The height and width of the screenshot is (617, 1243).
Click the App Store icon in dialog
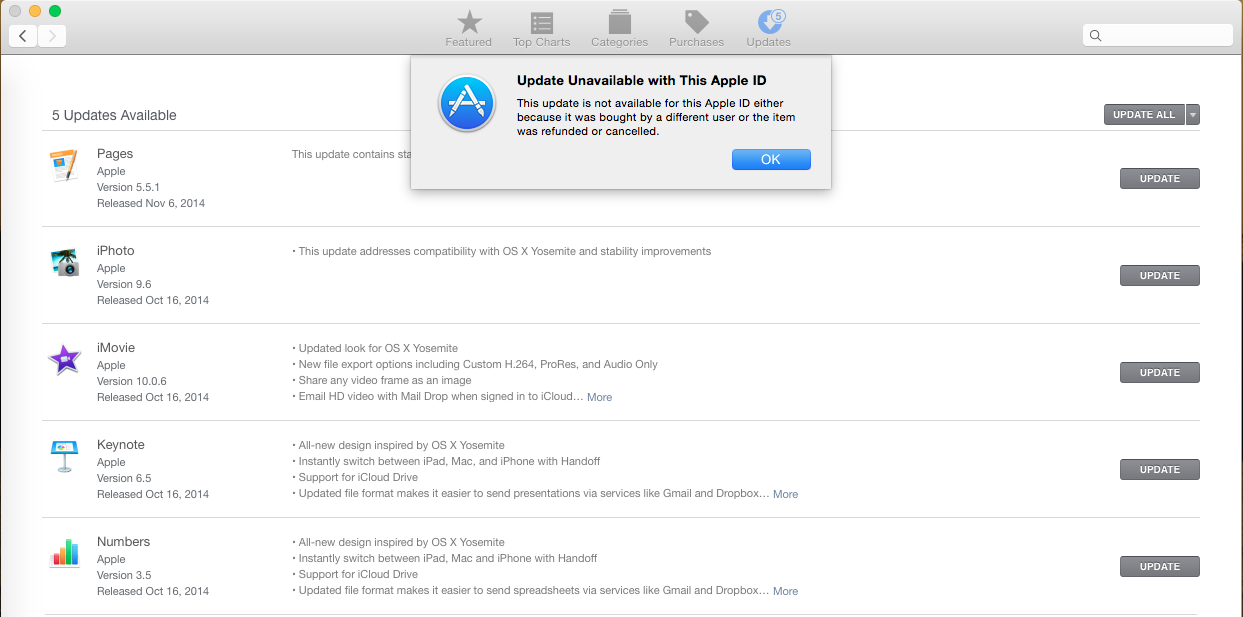[467, 103]
